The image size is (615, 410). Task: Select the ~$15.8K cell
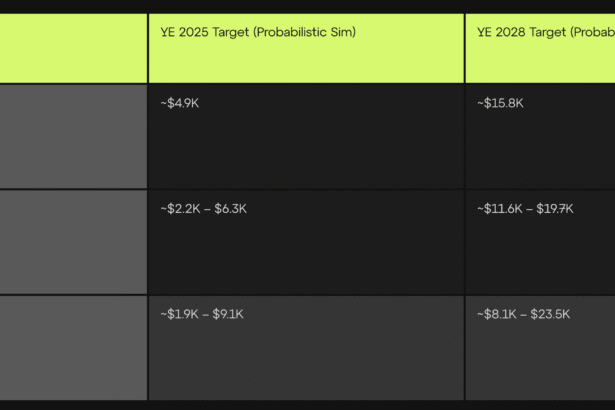pos(540,136)
